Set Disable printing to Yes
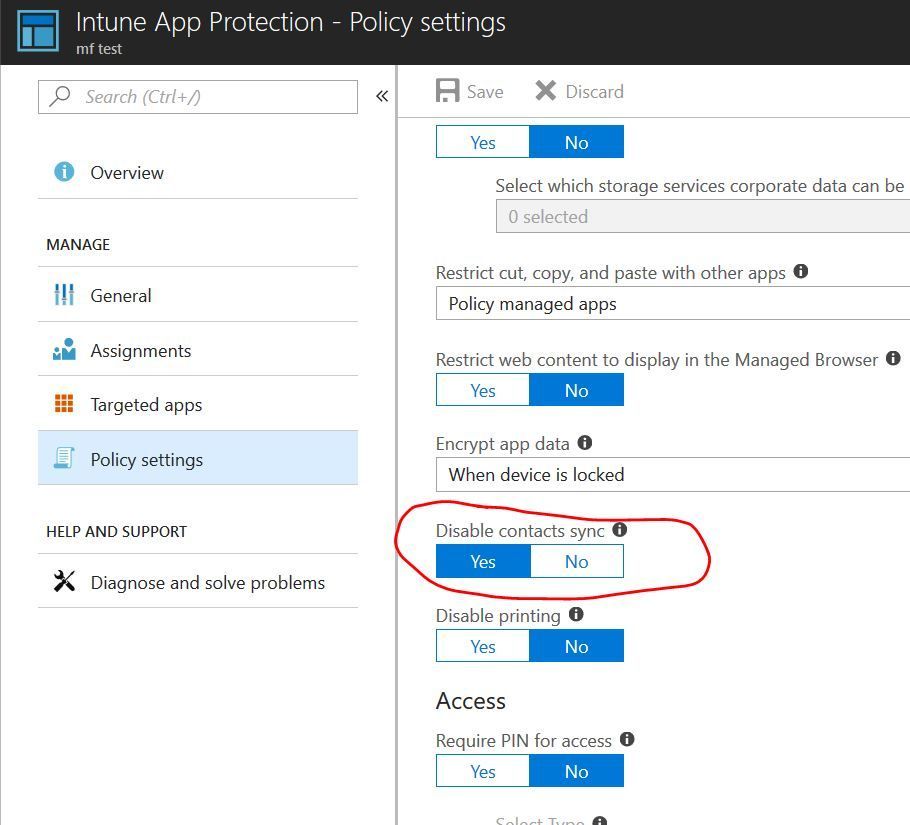Image resolution: width=910 pixels, height=825 pixels. point(483,646)
